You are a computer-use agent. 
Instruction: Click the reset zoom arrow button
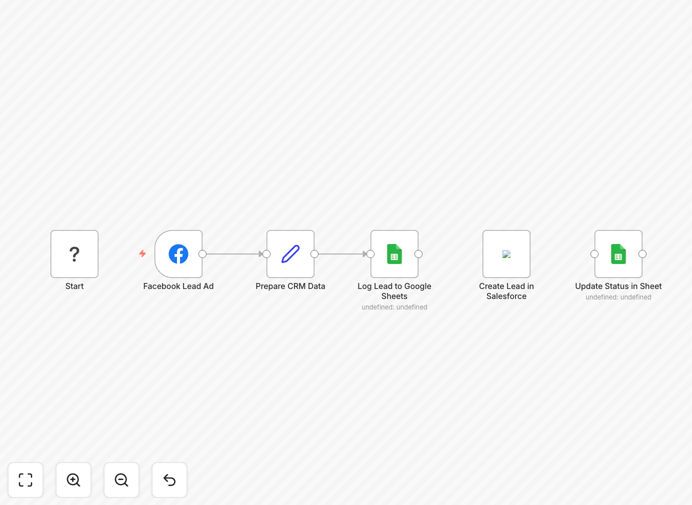click(169, 480)
